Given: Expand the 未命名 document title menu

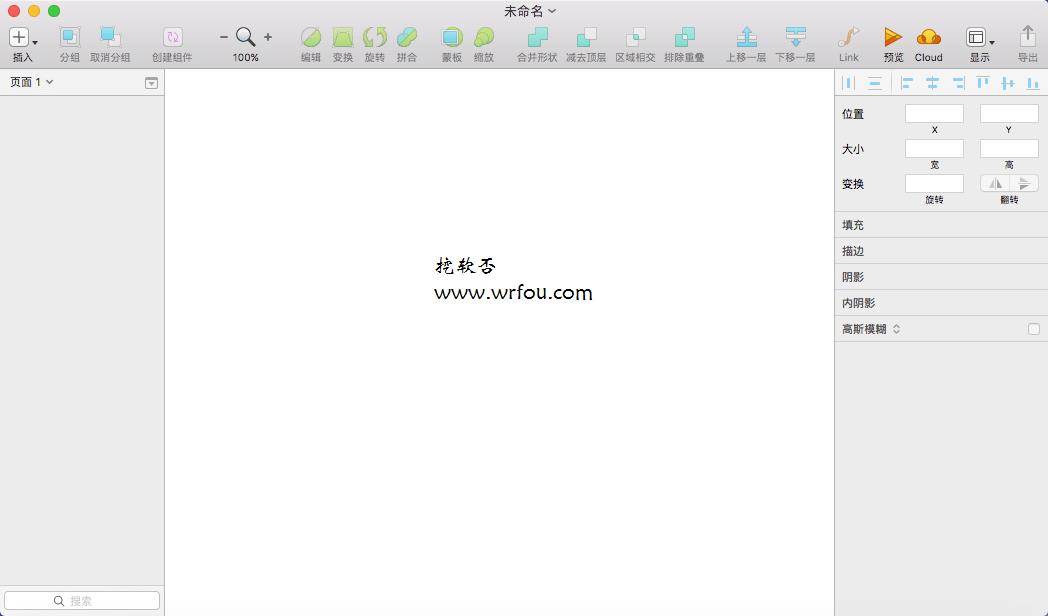Looking at the screenshot, I should [530, 11].
